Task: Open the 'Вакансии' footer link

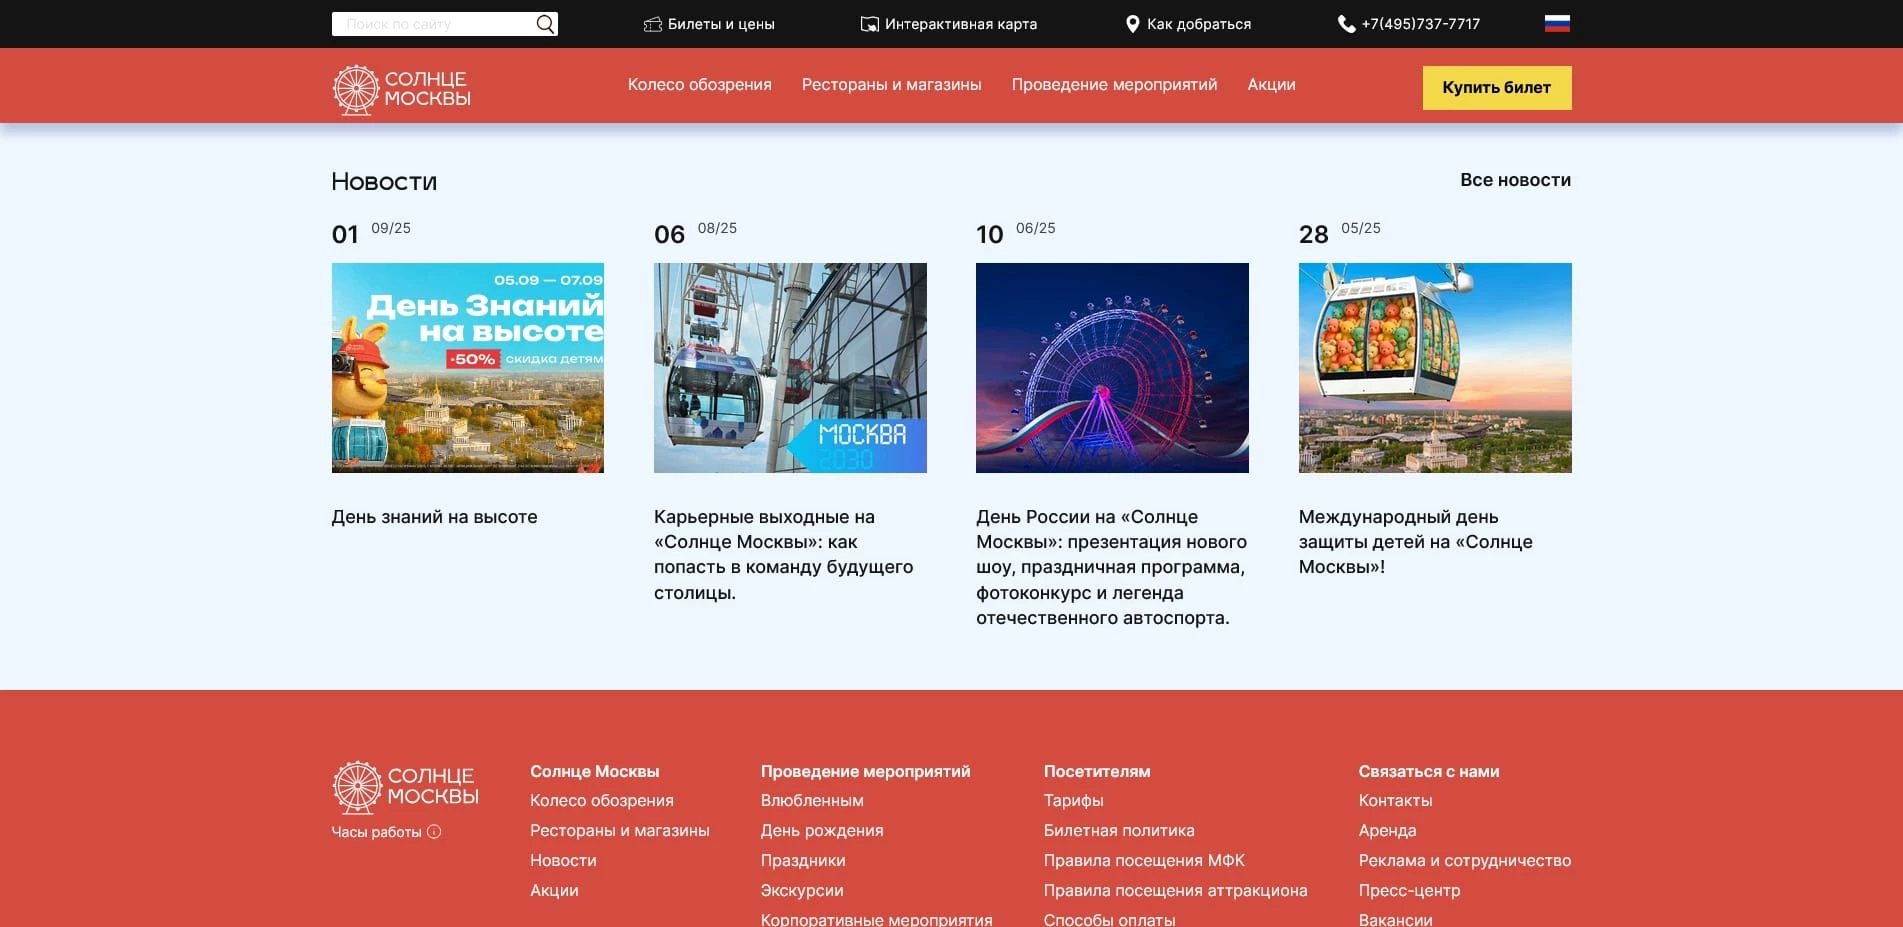Action: click(x=1395, y=918)
